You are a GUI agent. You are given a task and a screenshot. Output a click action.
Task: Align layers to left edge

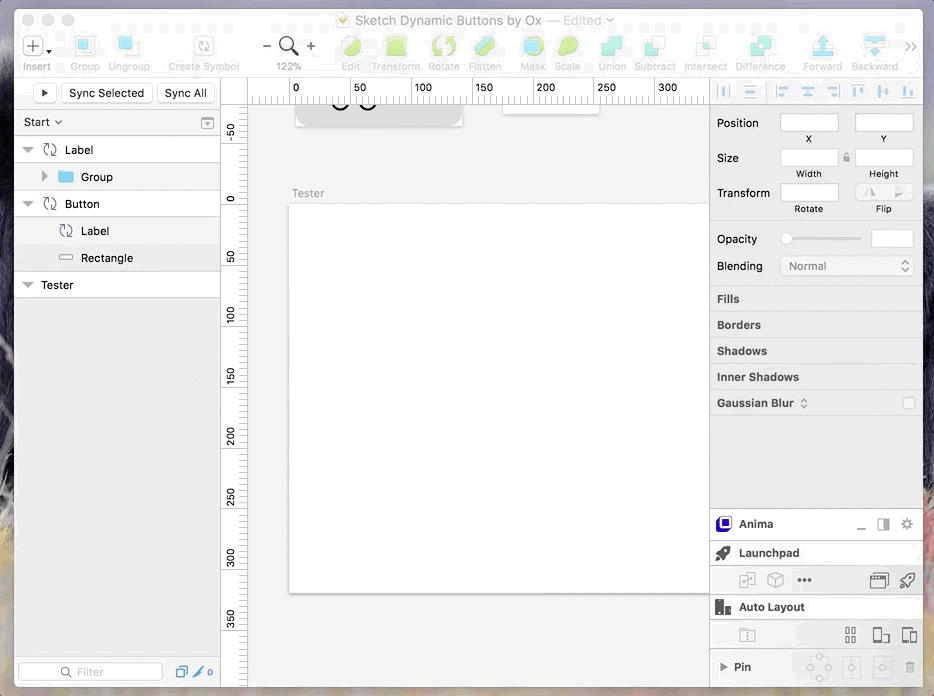click(781, 91)
